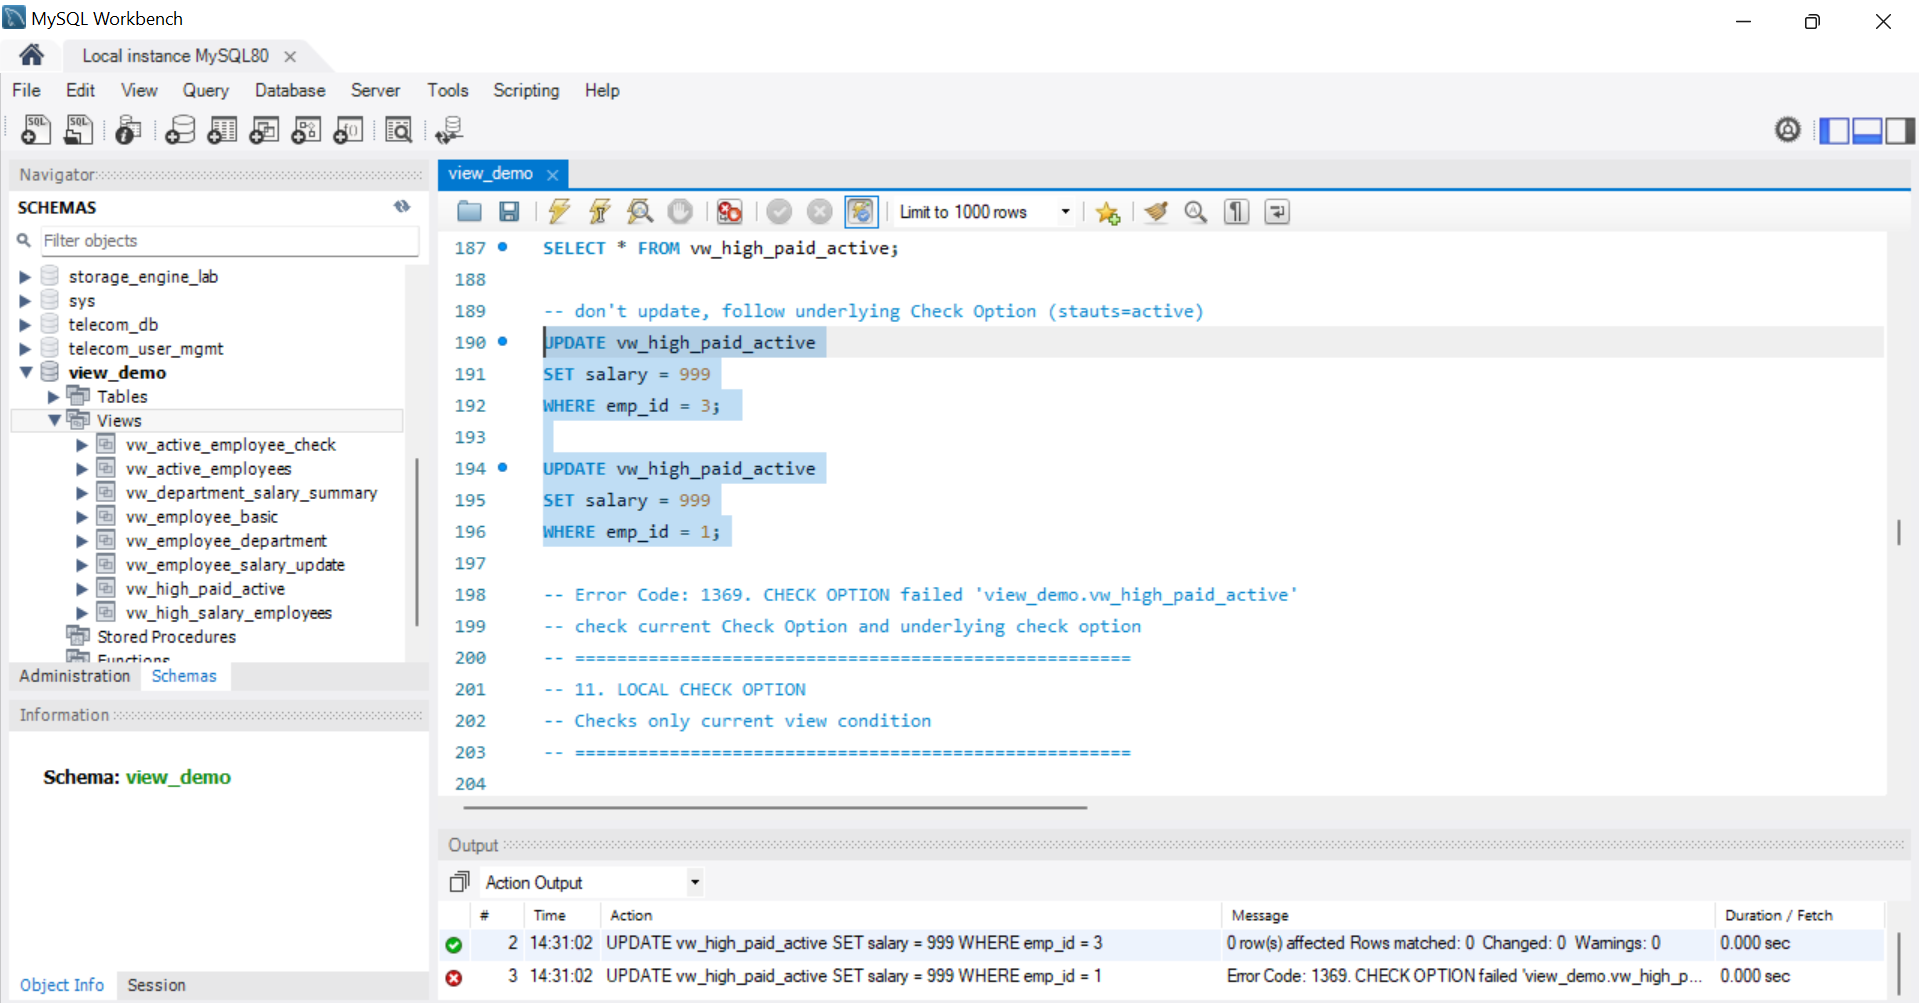Click the copy output icon beside Action Output
Viewport: 1919px width, 1003px height.
point(459,882)
